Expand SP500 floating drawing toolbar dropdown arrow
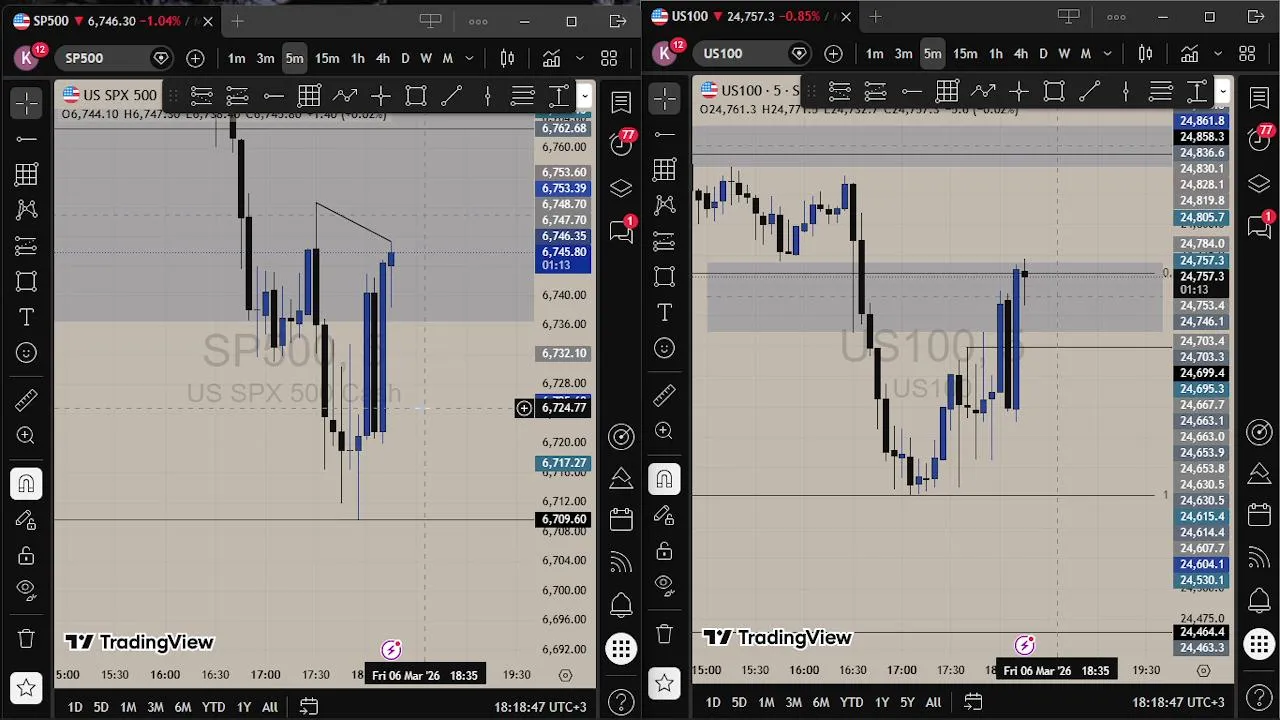Screen dimensions: 1280x720 coord(584,96)
